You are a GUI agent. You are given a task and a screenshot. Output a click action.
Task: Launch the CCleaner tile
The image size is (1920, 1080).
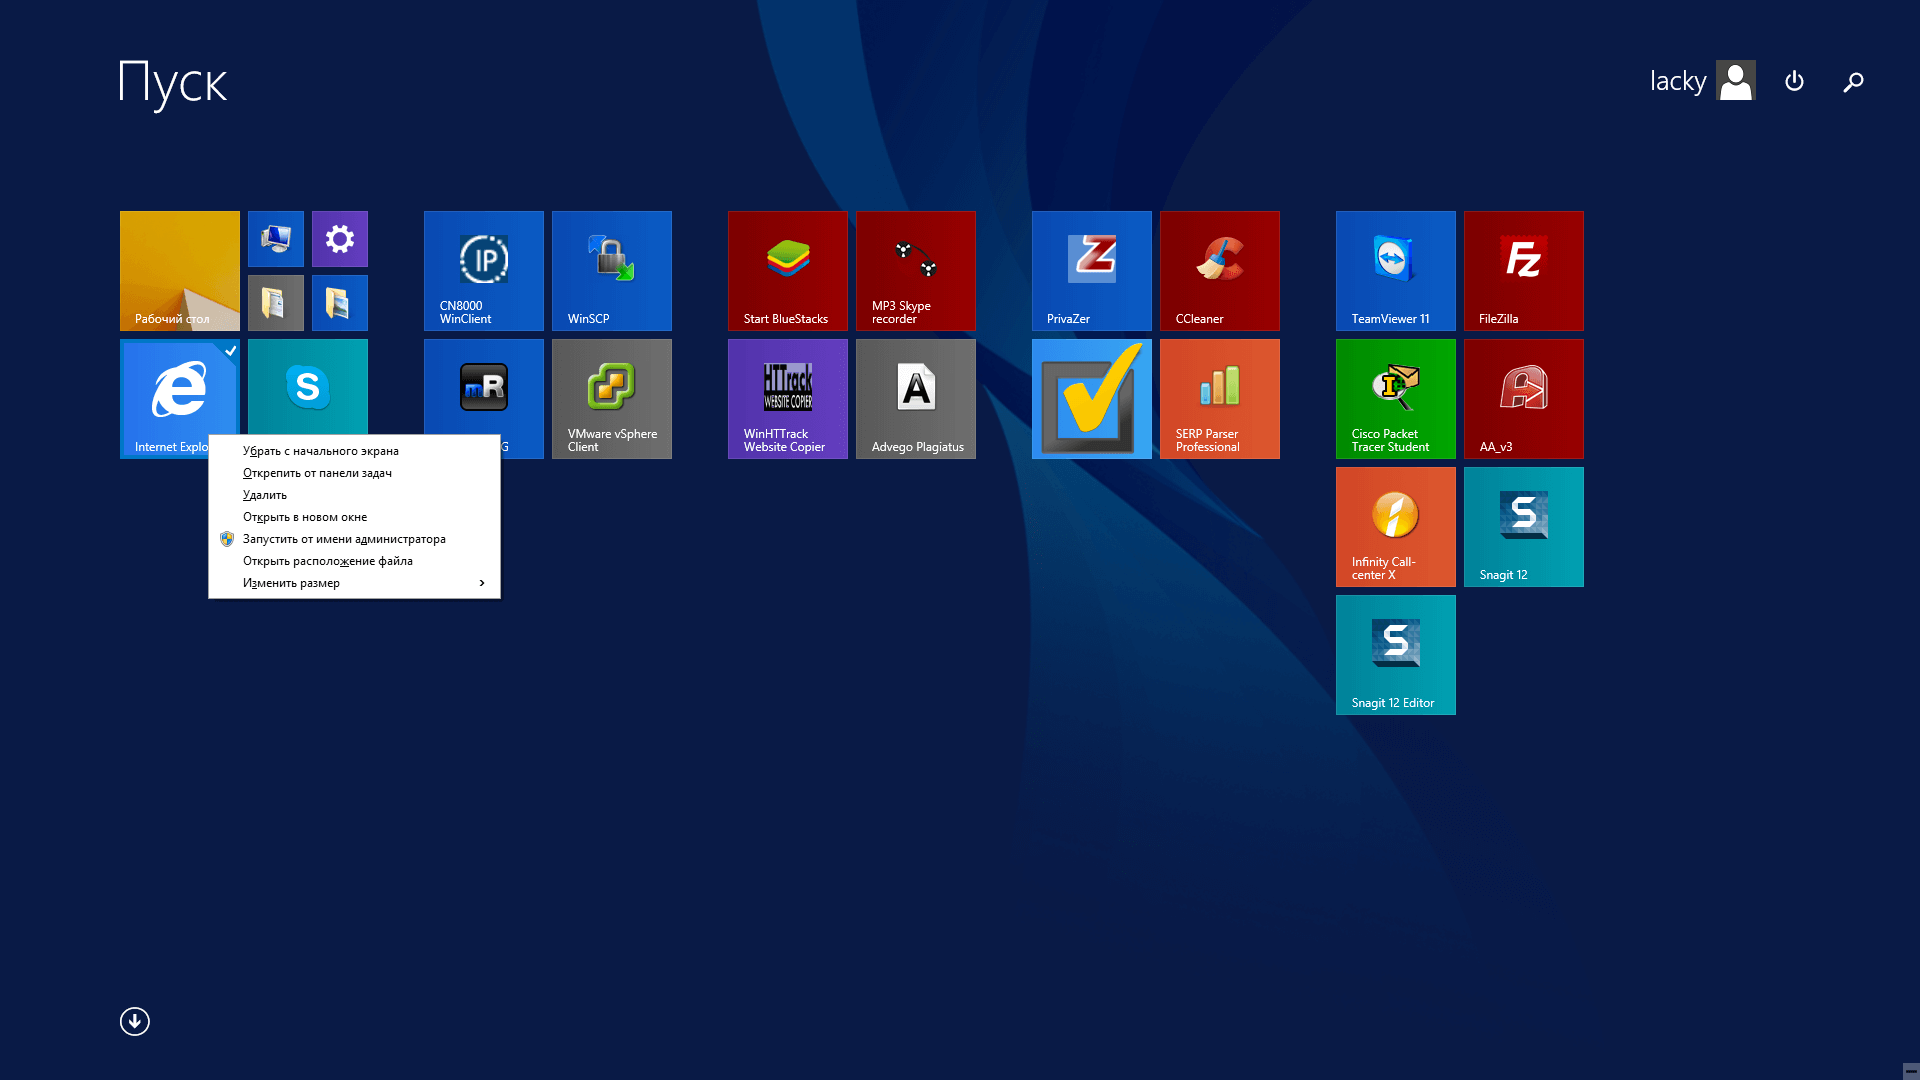pos(1219,270)
